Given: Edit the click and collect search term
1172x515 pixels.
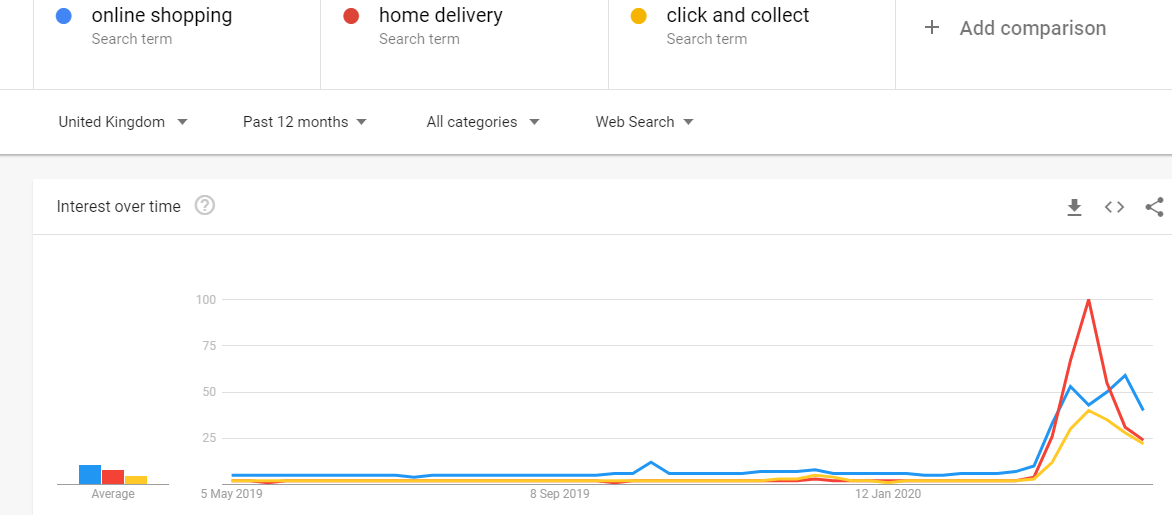Looking at the screenshot, I should (738, 15).
